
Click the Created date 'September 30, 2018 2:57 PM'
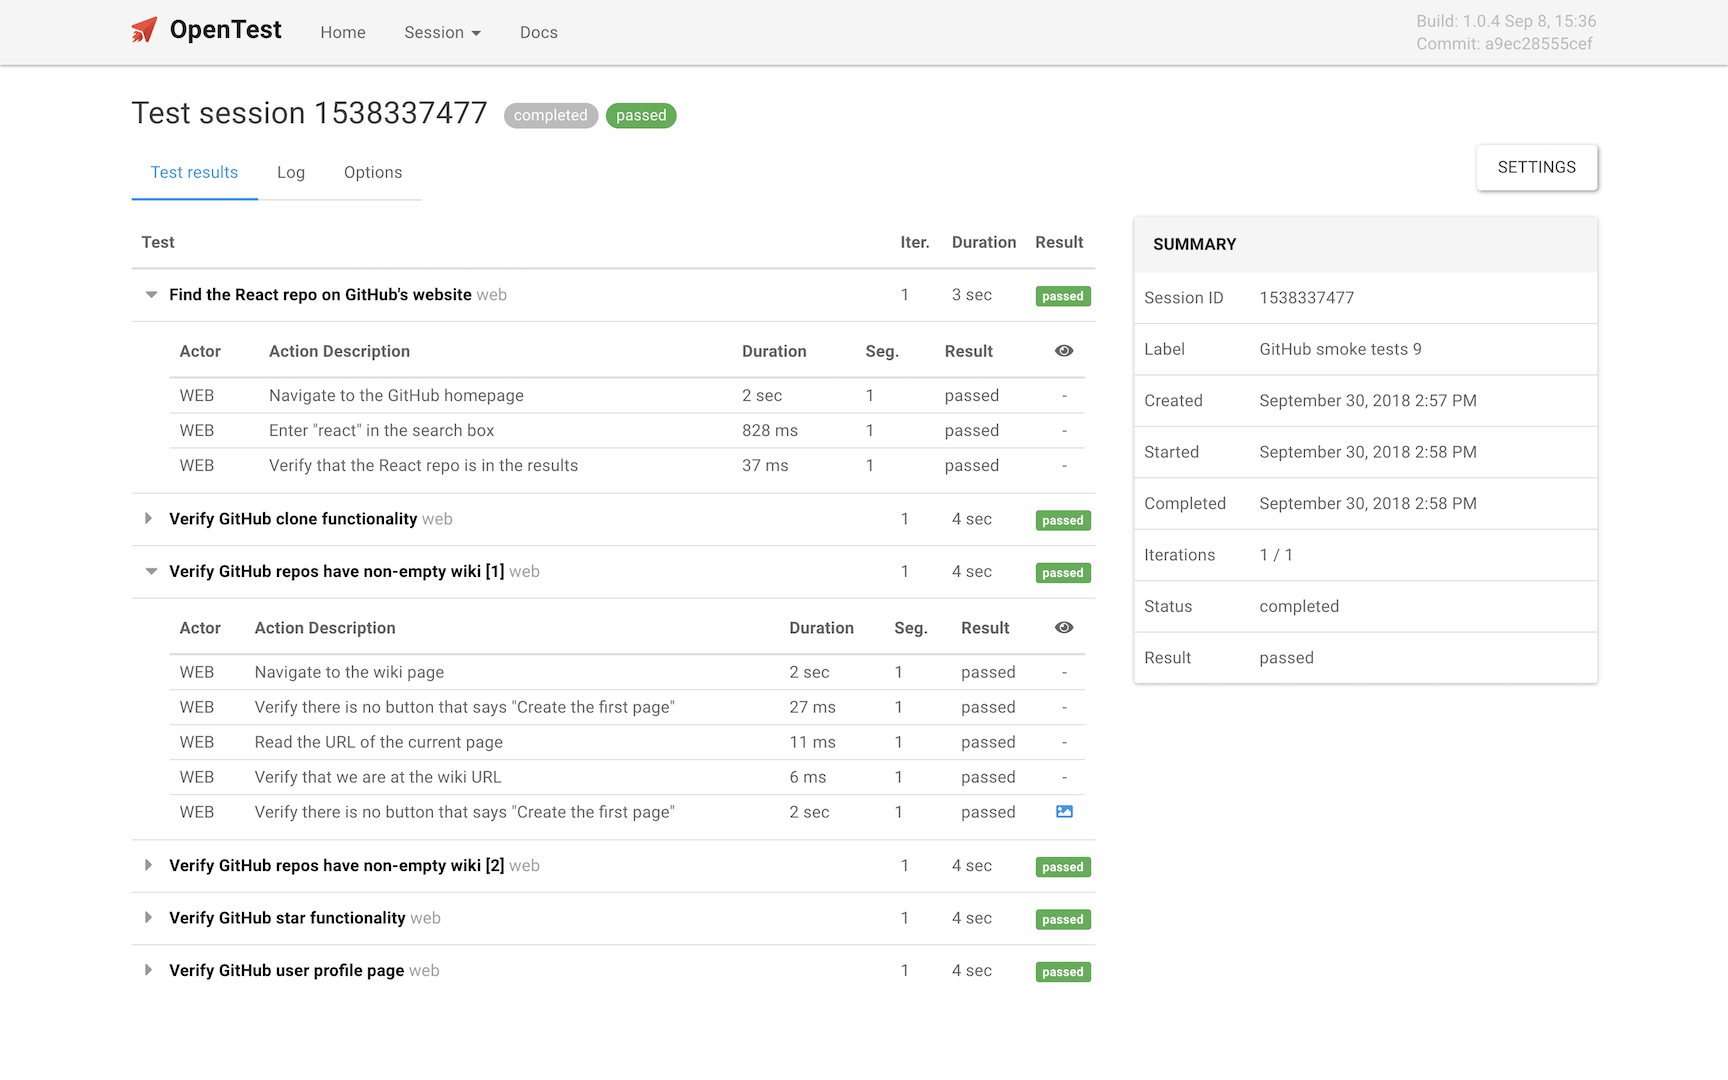[x=1368, y=401]
